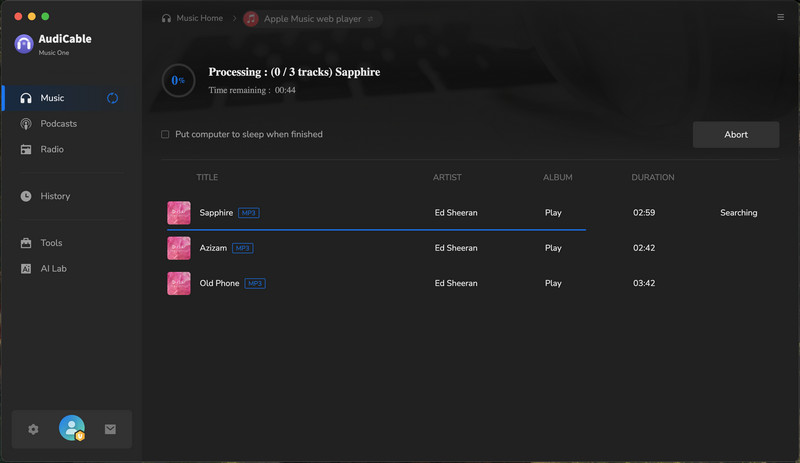Close the window with the red button

click(x=18, y=16)
